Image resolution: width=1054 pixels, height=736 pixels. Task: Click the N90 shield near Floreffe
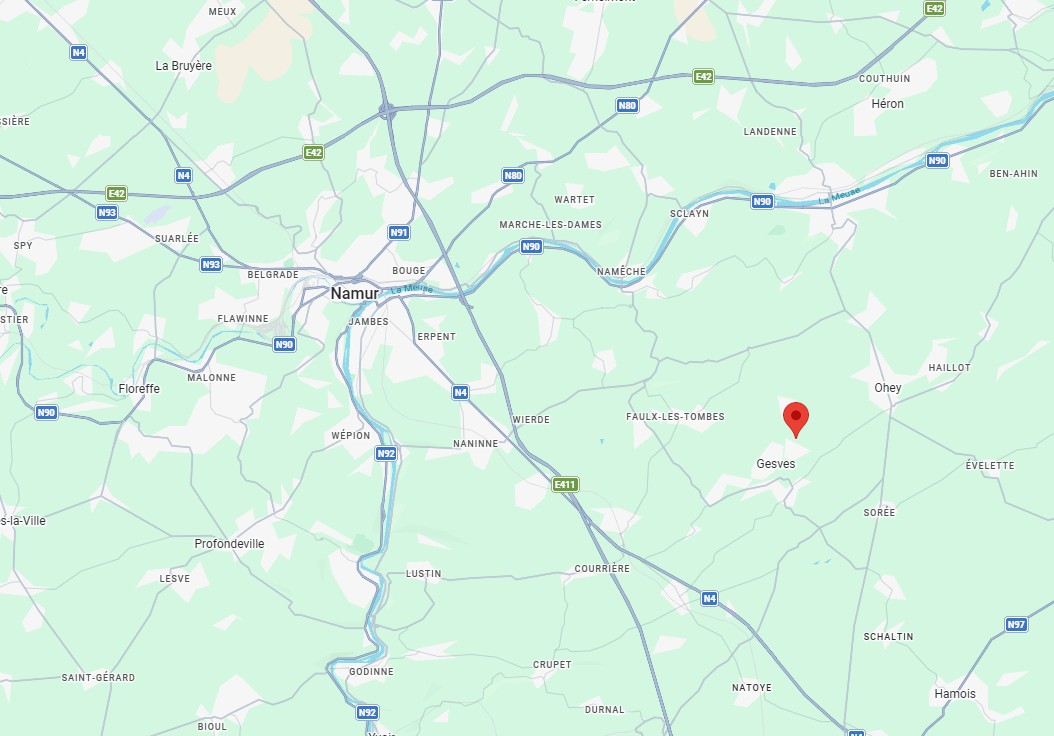tap(46, 412)
